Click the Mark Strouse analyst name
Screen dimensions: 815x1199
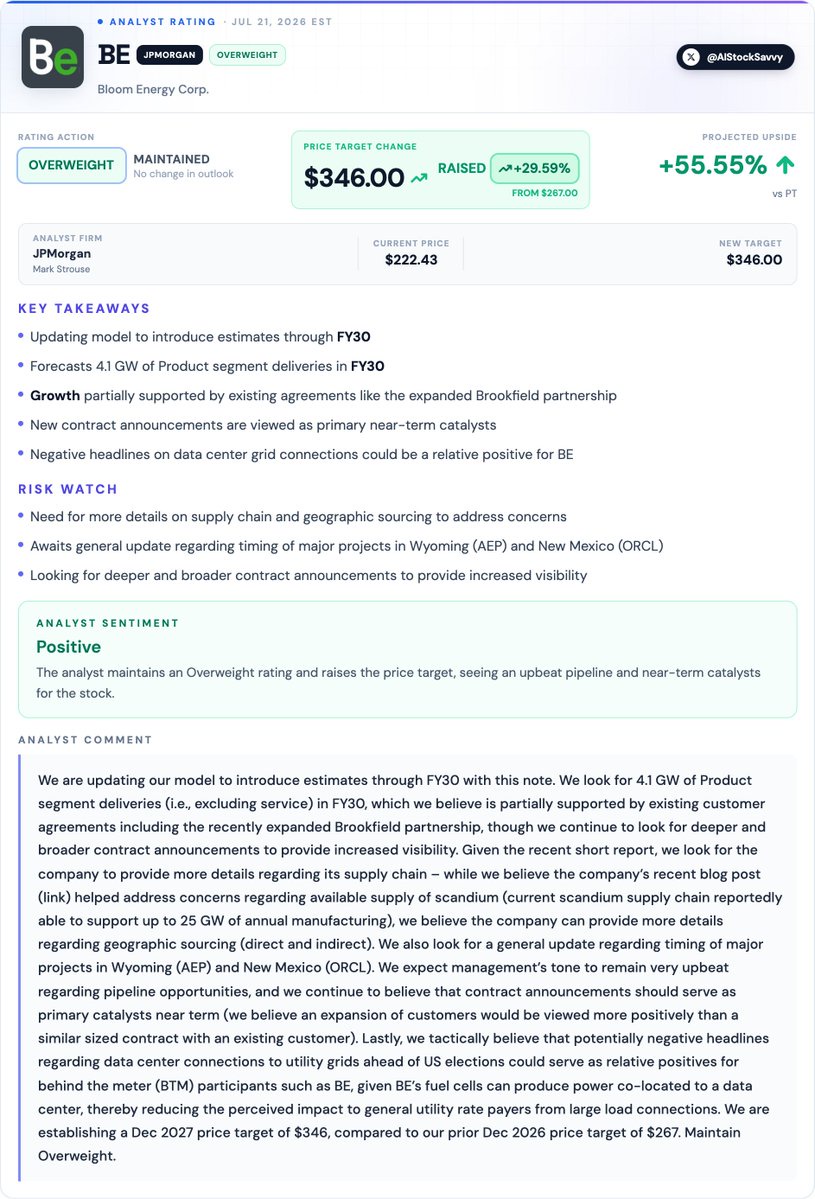(x=61, y=269)
